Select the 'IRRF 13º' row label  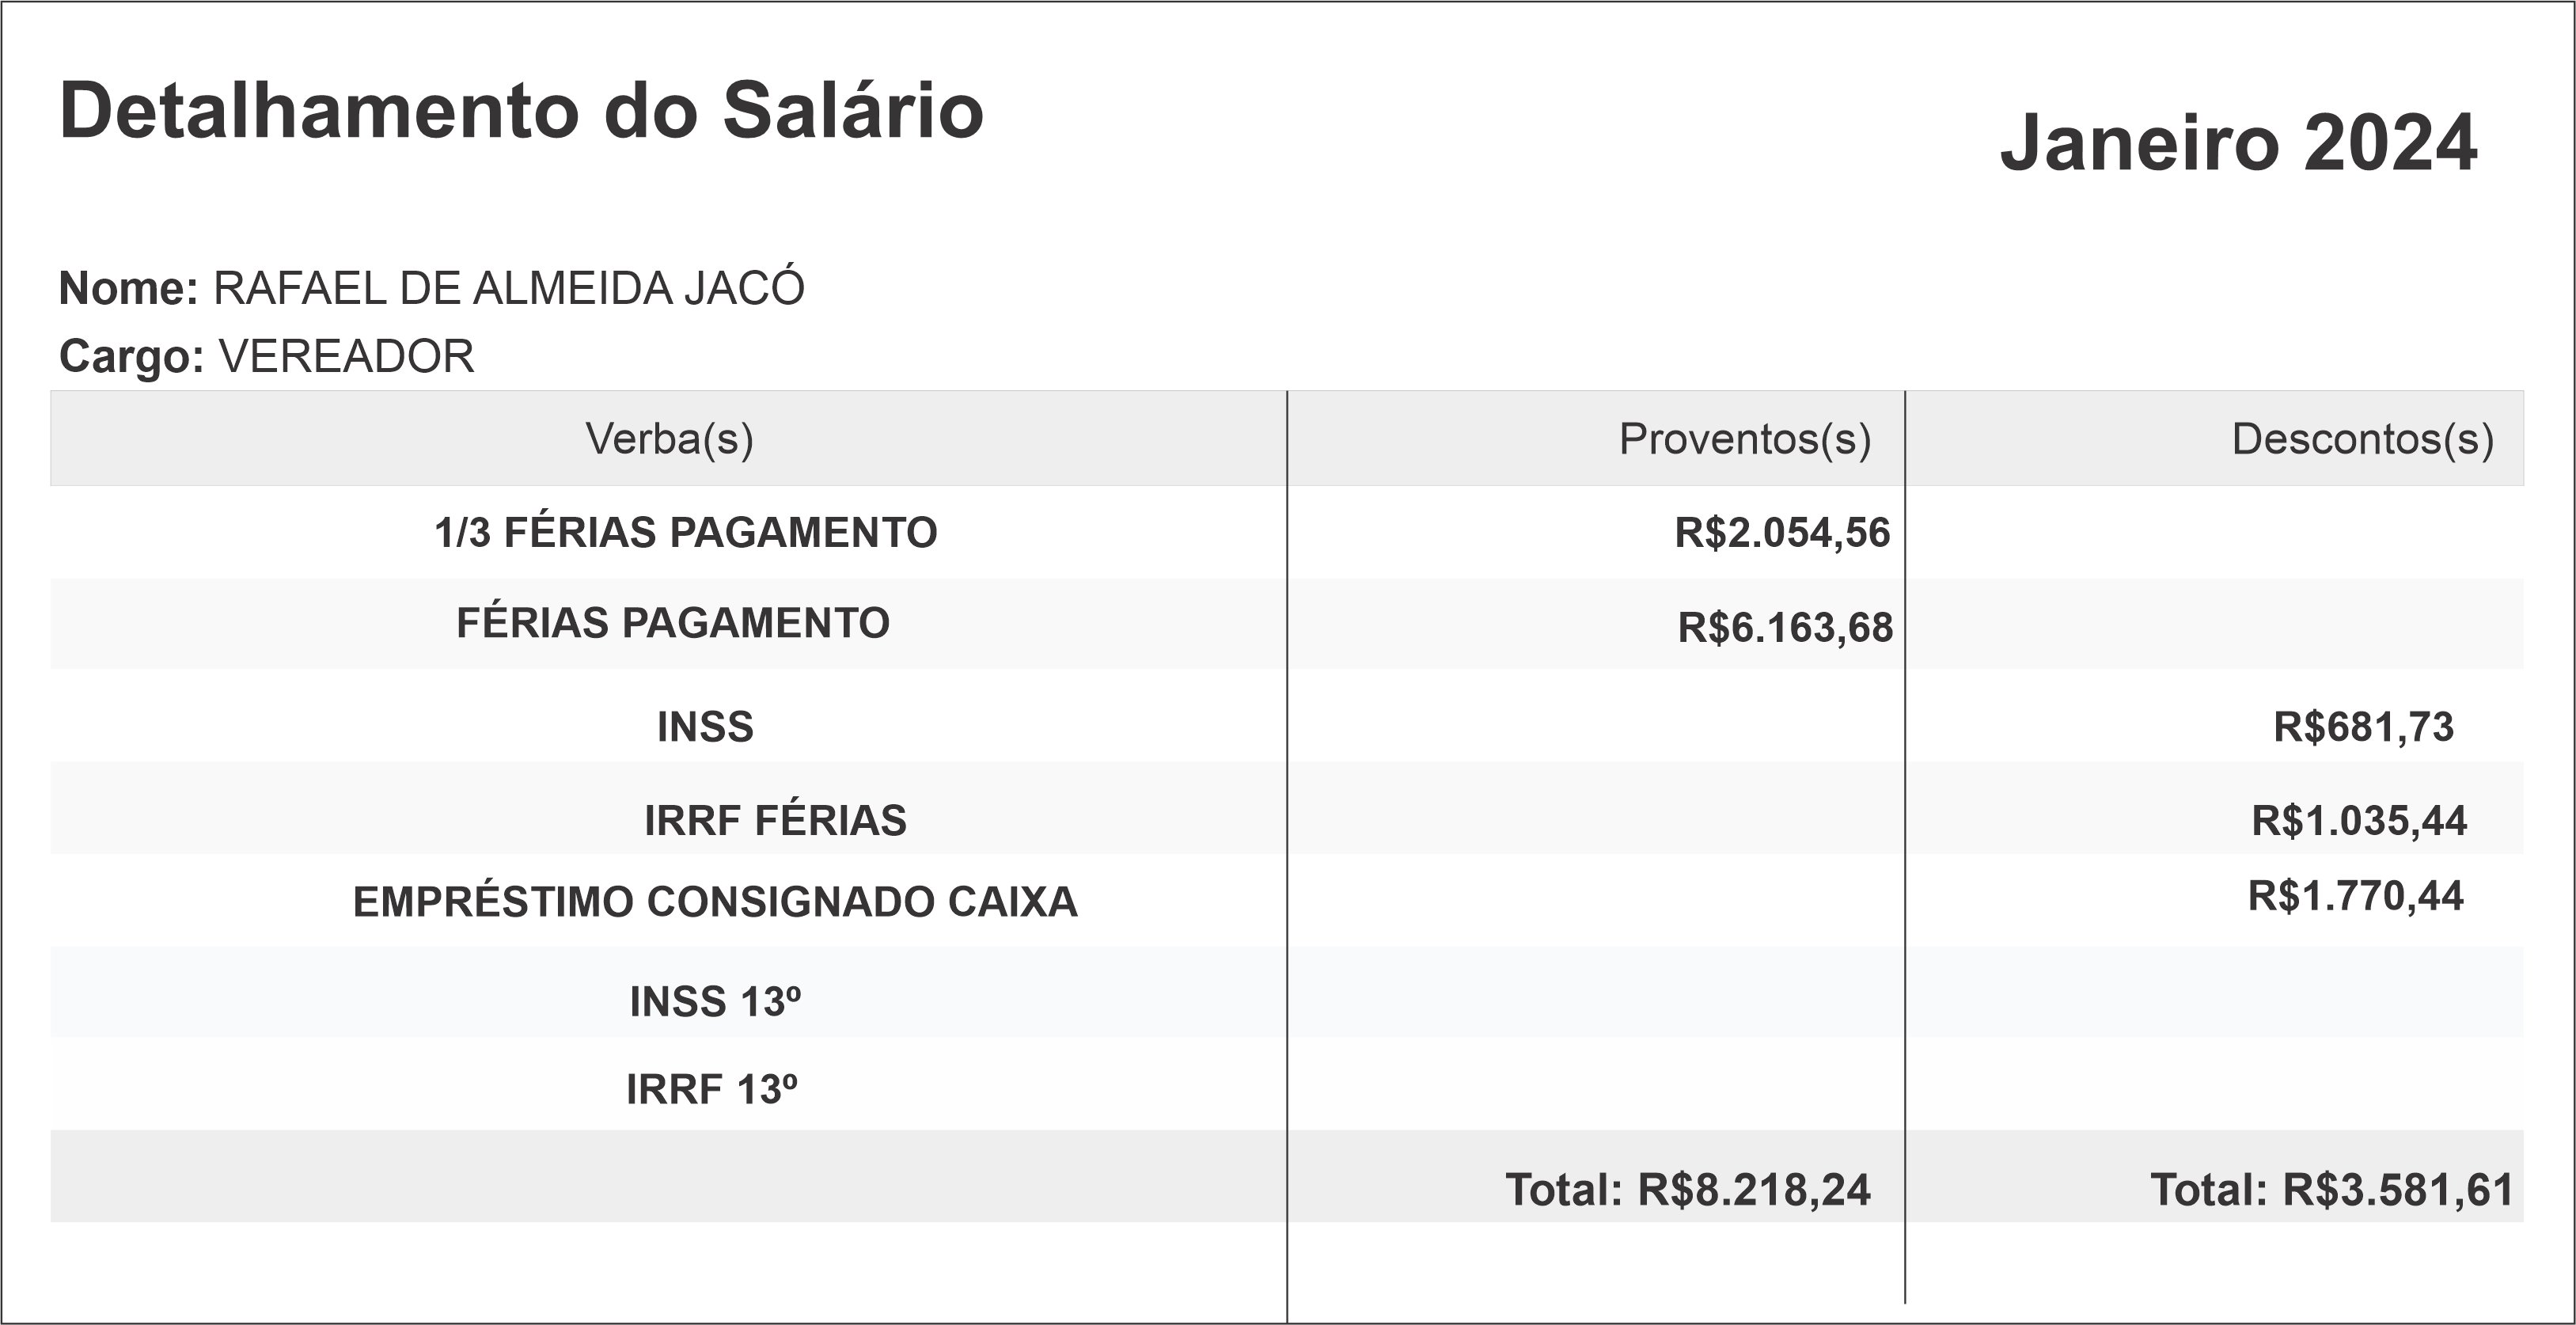[712, 1090]
